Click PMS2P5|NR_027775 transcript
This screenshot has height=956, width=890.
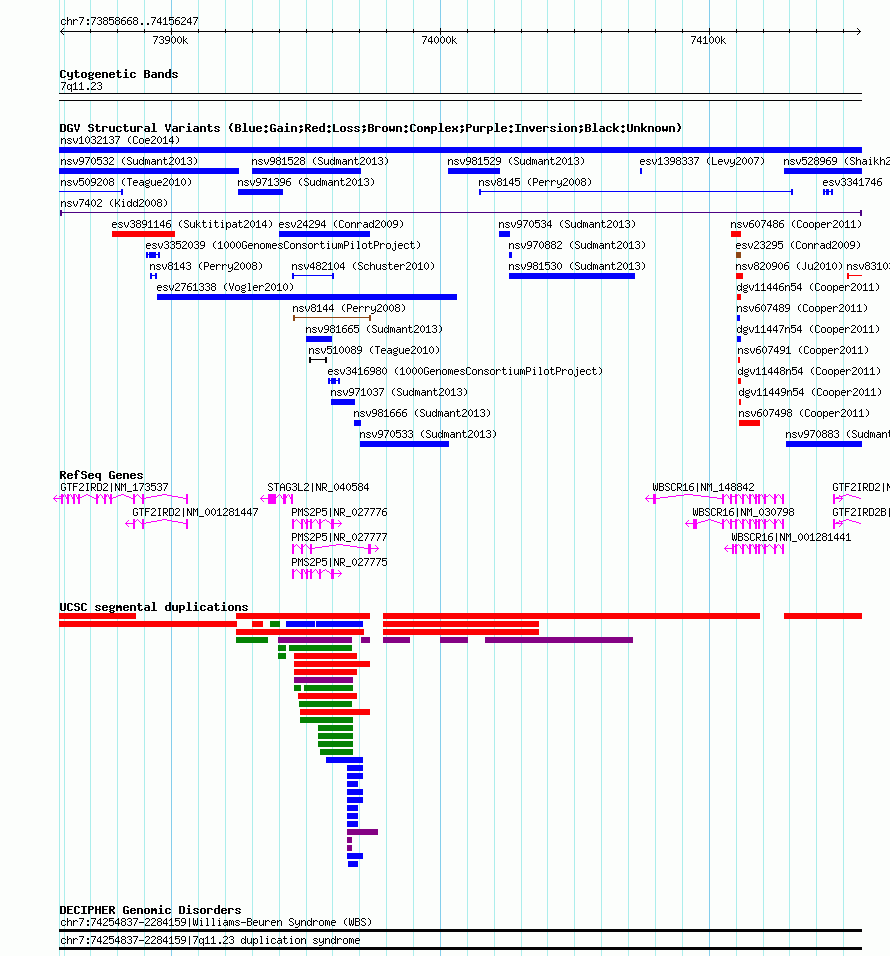tap(316, 574)
